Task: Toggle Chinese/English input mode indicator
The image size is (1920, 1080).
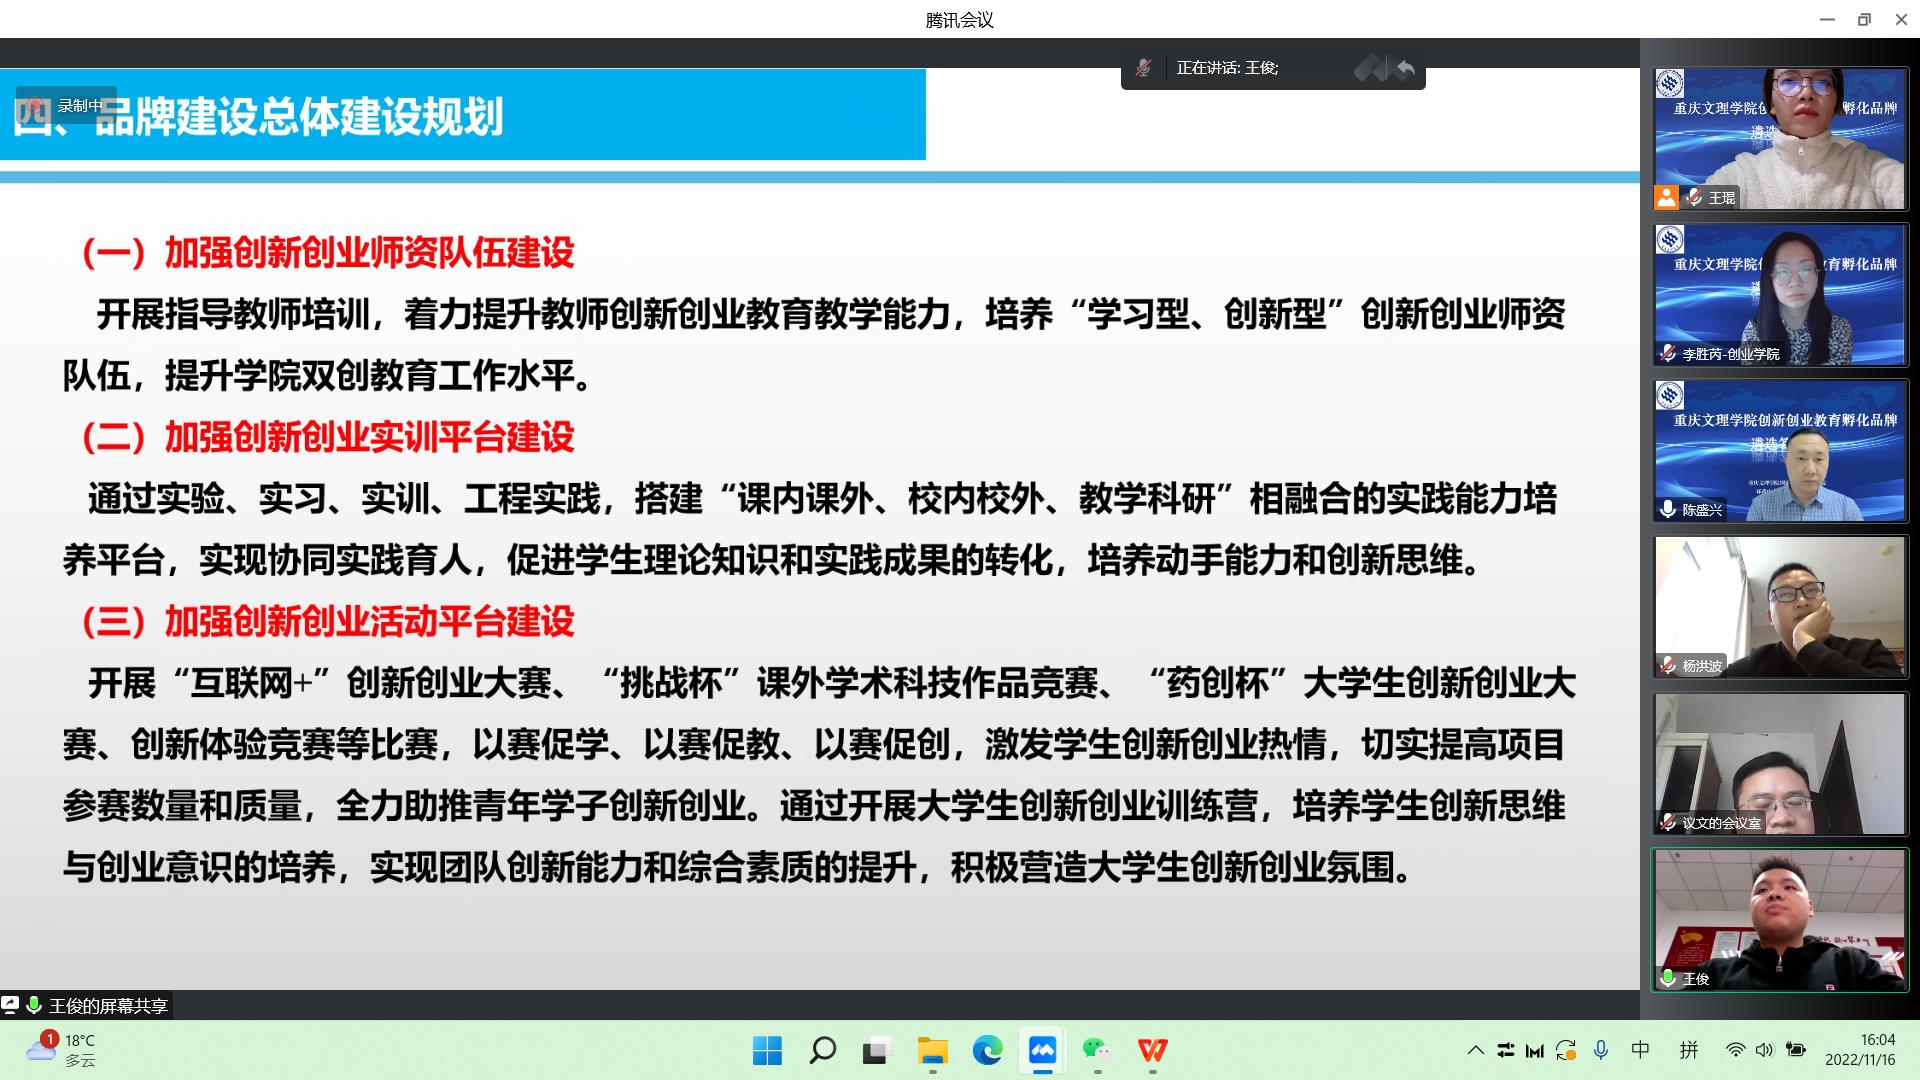Action: pos(1640,1050)
